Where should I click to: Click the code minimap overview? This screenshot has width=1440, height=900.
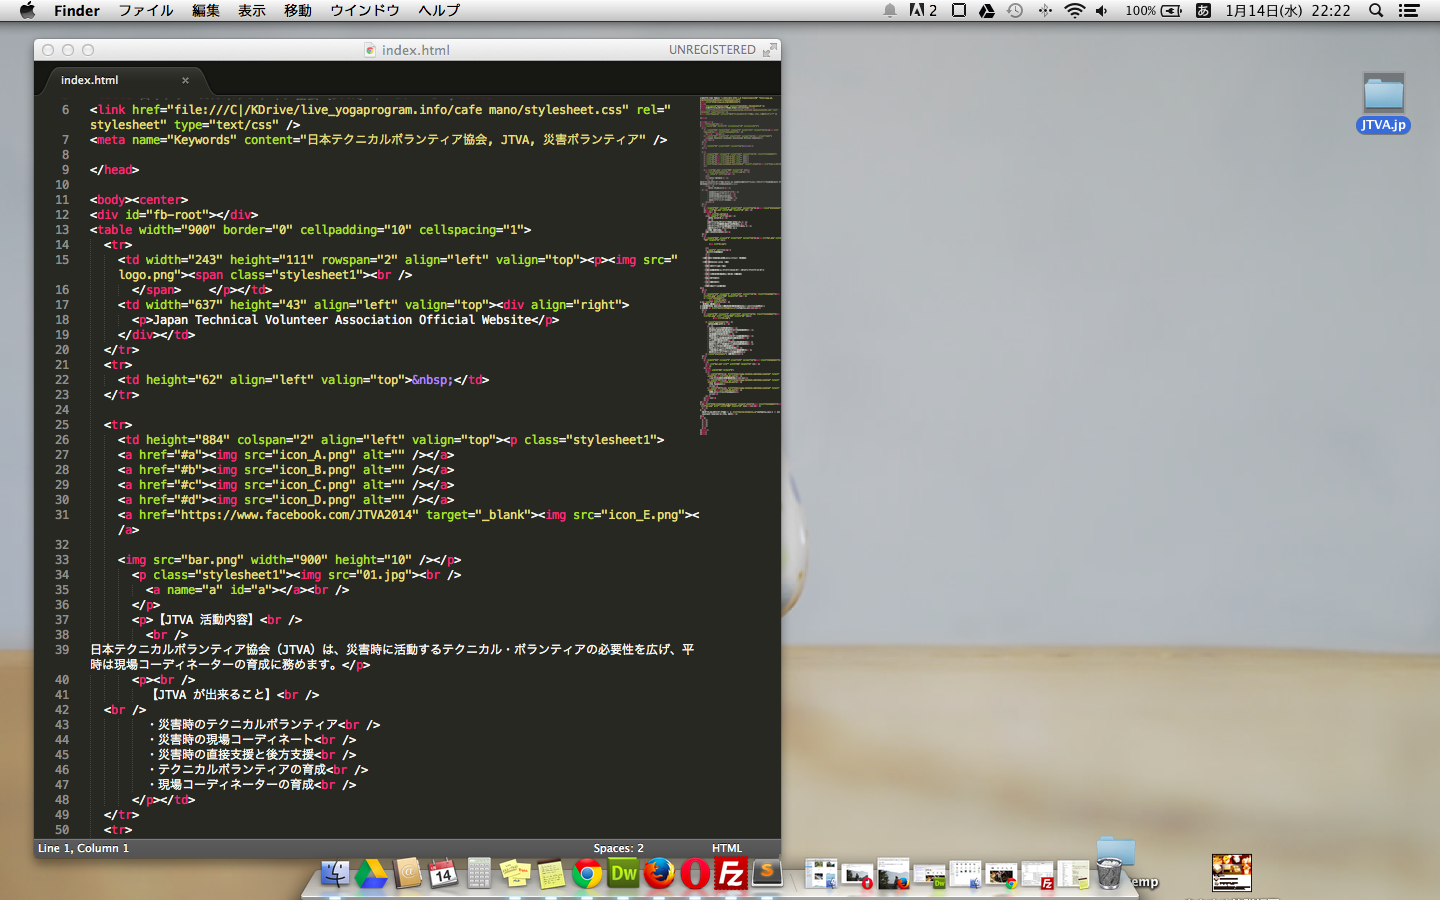pyautogui.click(x=740, y=265)
